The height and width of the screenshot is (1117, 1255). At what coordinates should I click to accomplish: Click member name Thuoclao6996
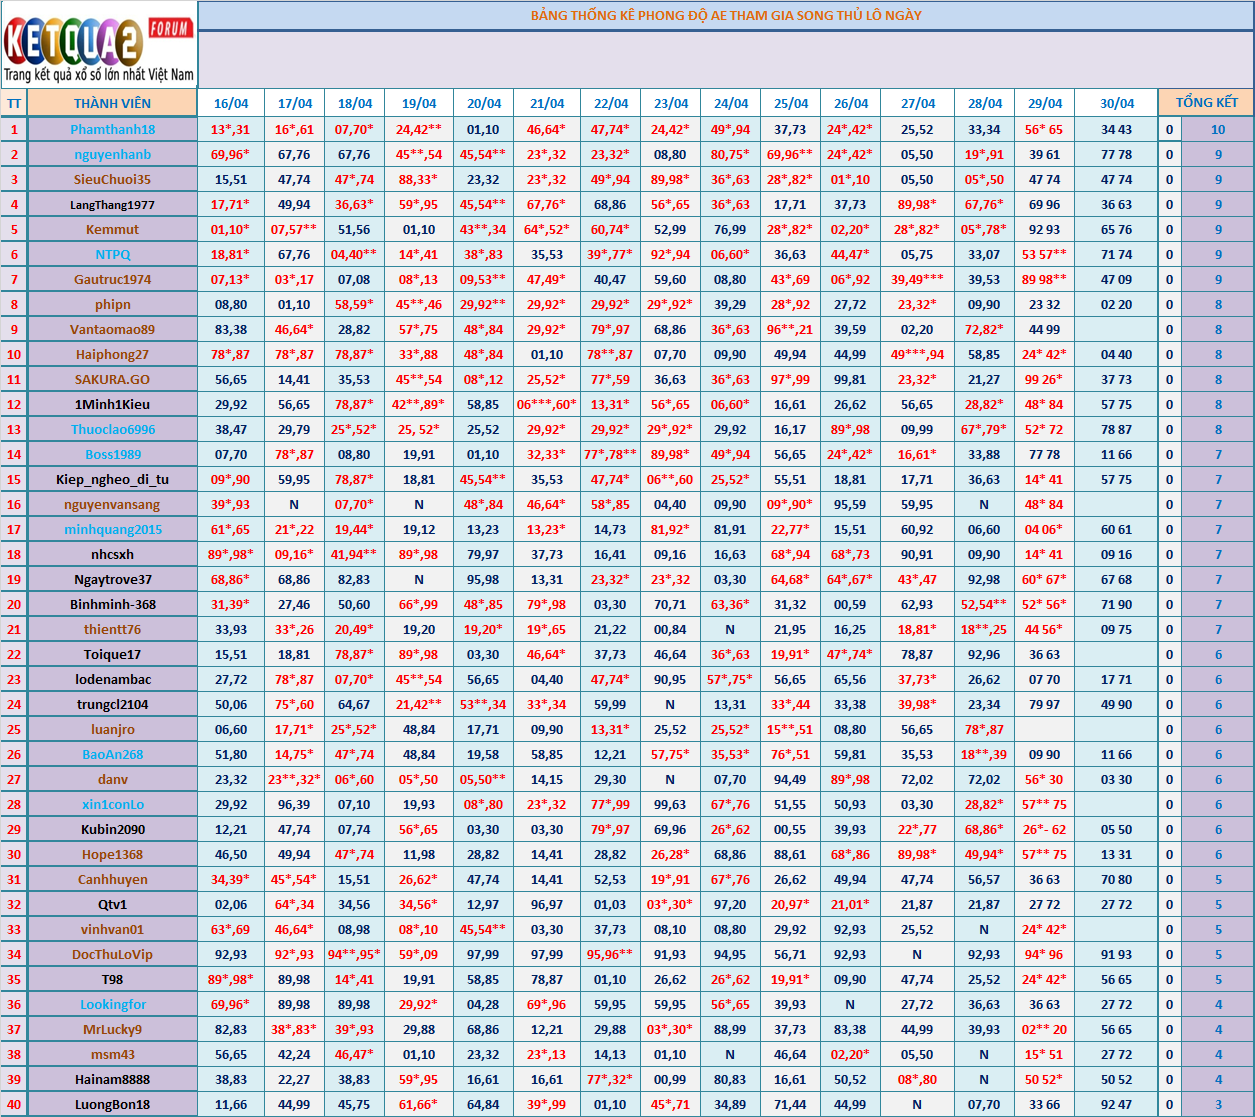(113, 429)
